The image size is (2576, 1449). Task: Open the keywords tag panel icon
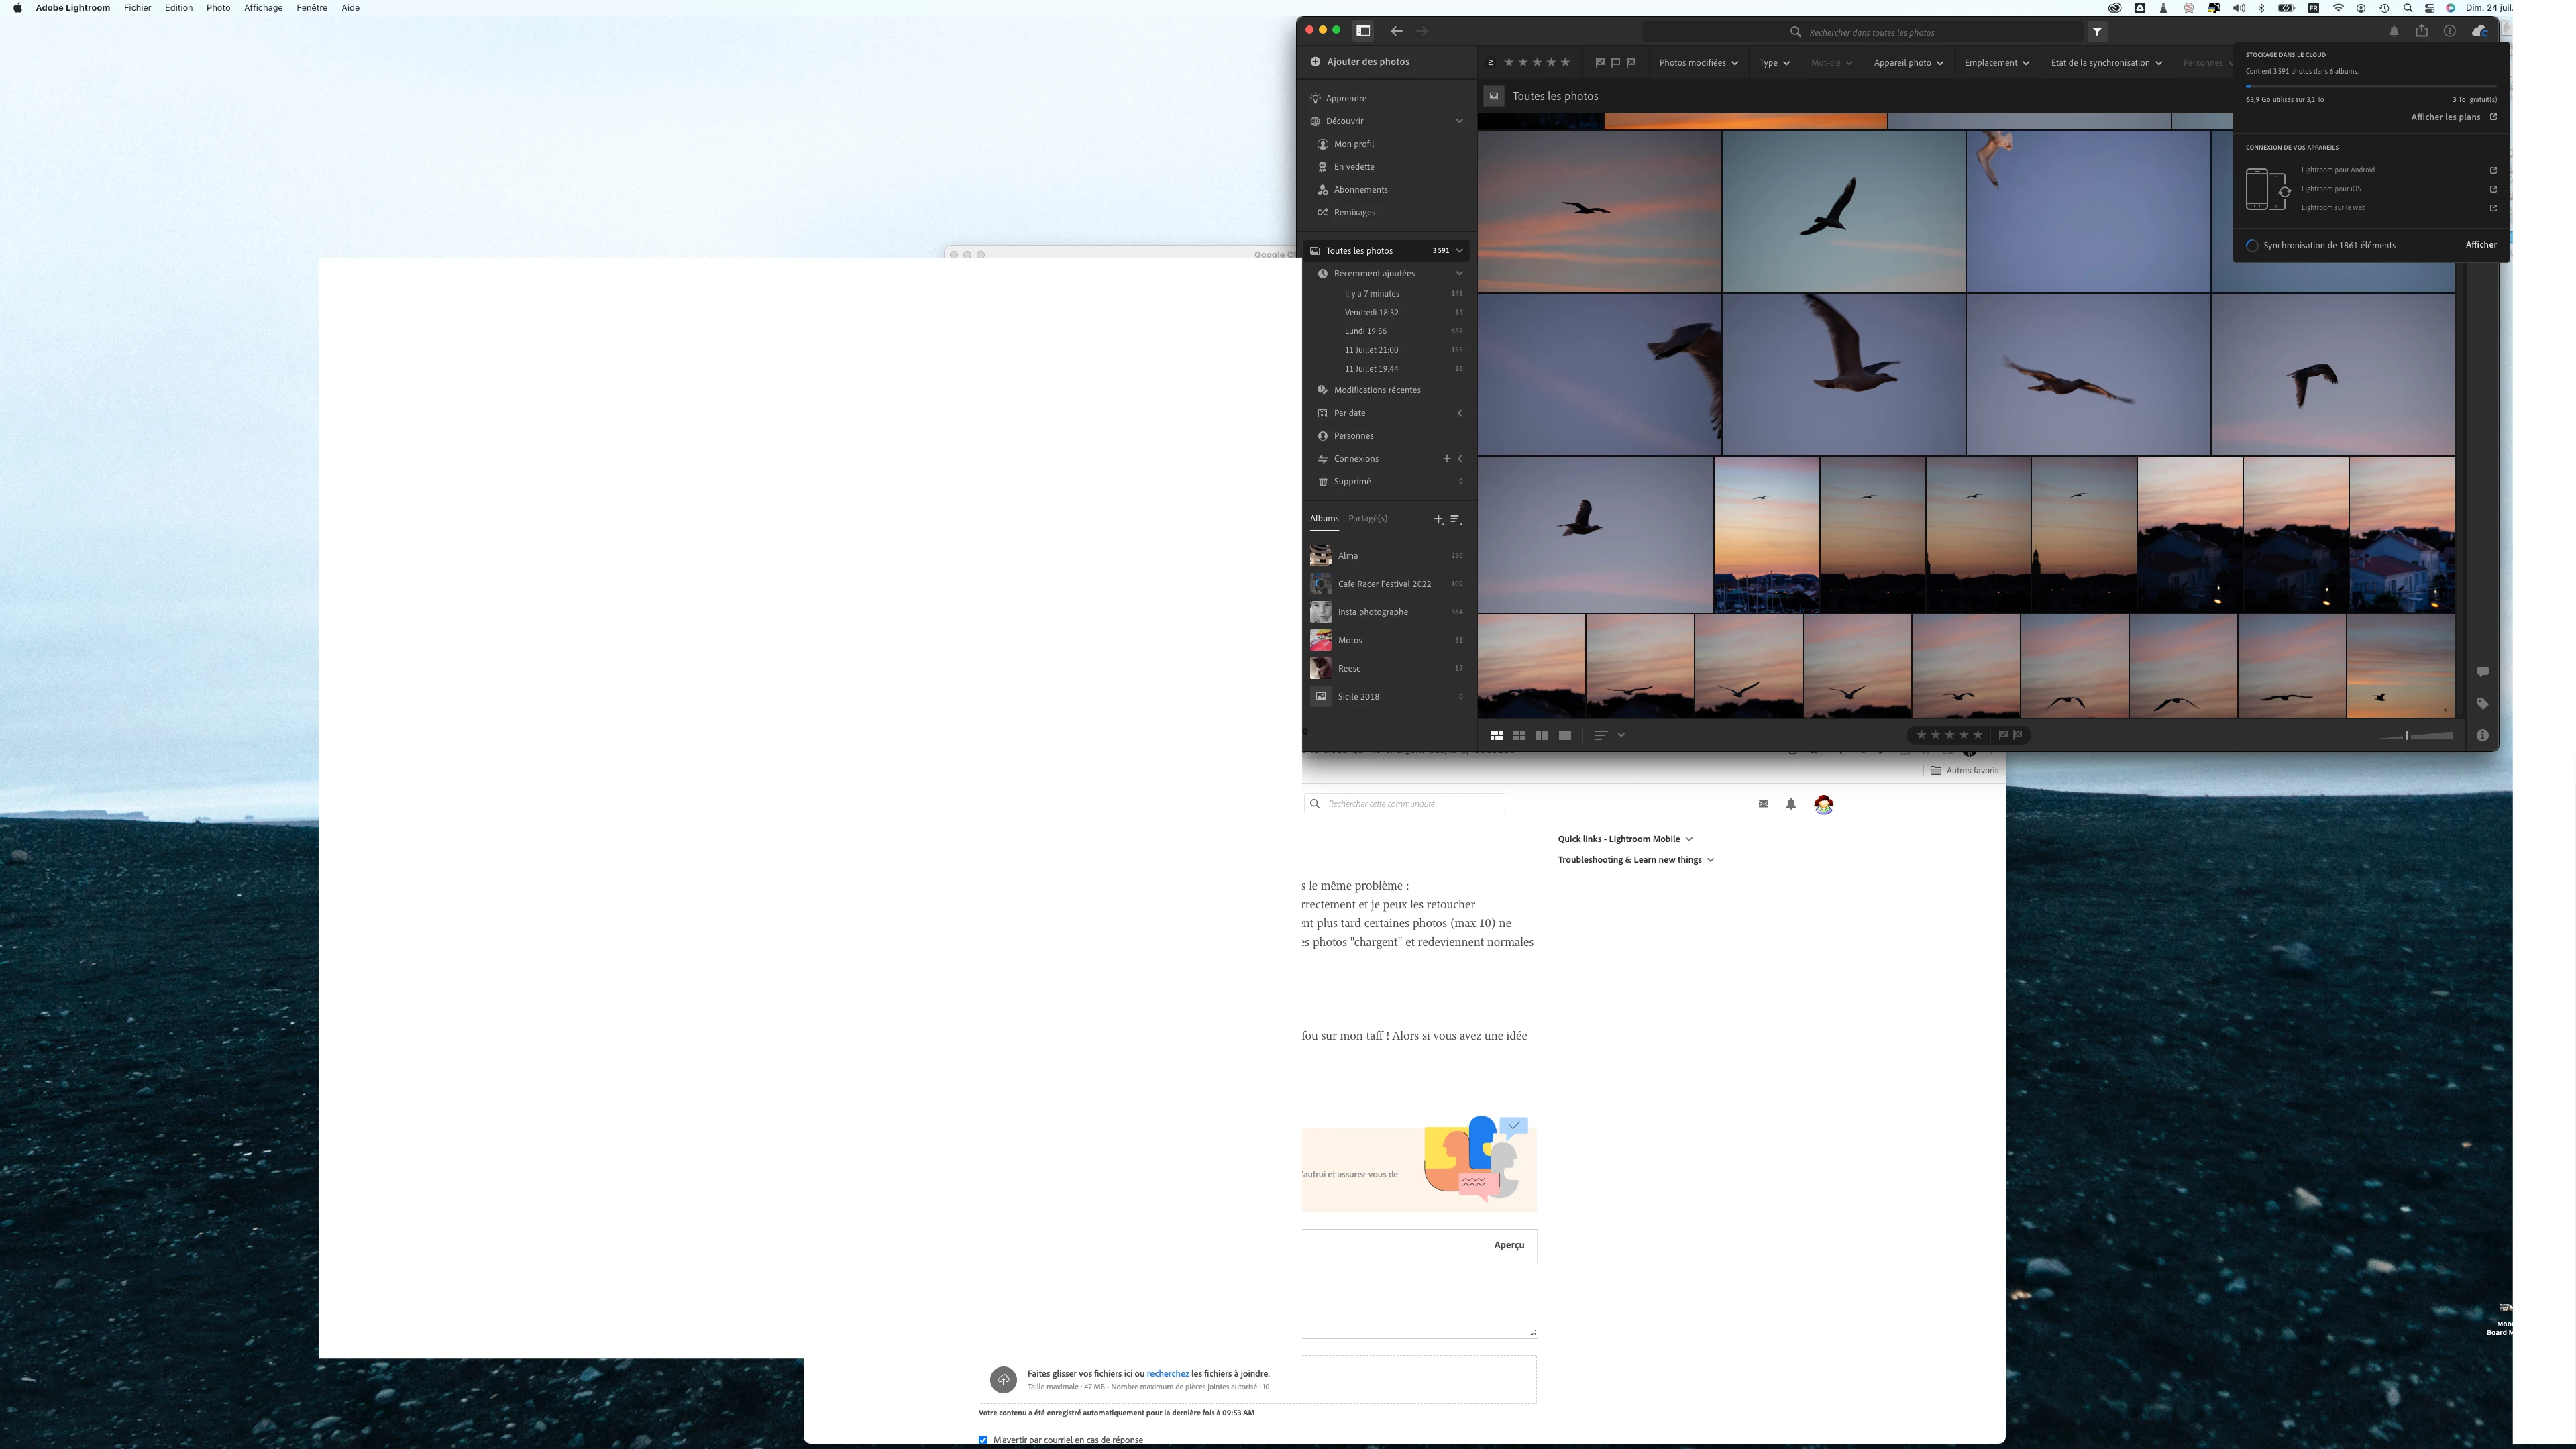pyautogui.click(x=2482, y=704)
